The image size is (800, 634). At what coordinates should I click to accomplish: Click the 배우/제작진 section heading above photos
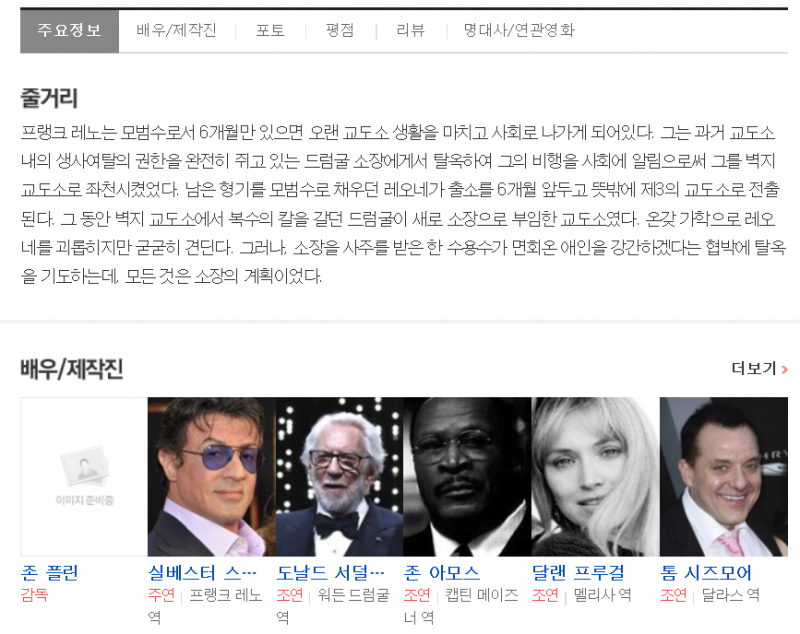72,369
